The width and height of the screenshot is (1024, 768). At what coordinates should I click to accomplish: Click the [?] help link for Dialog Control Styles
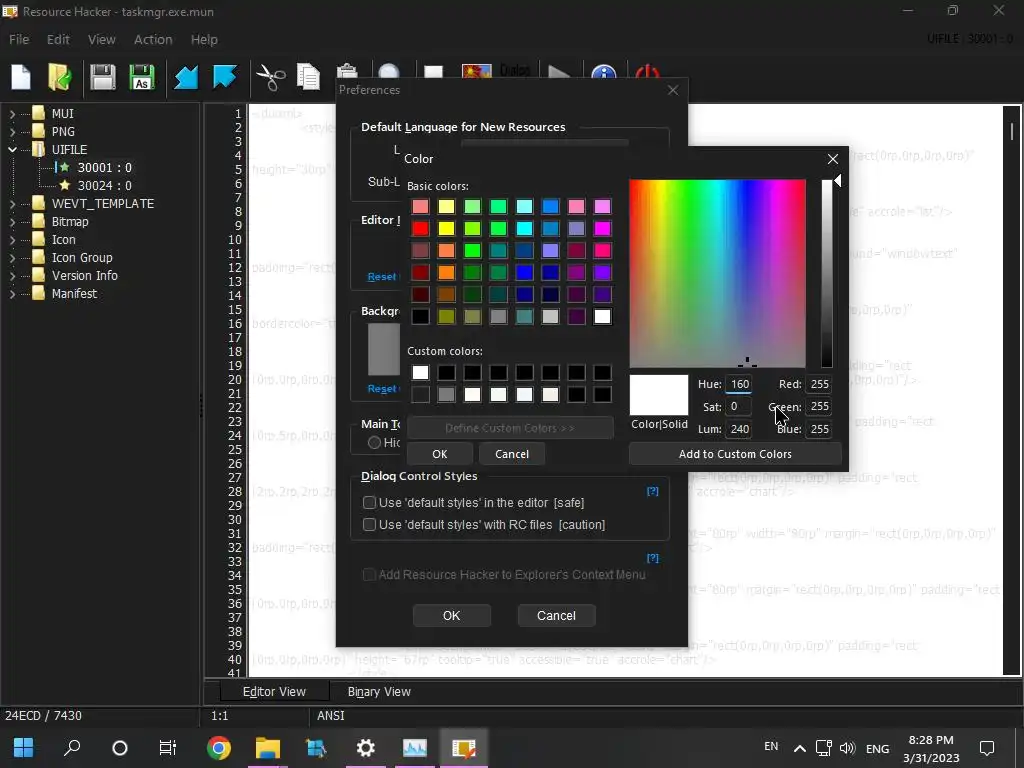[x=652, y=491]
